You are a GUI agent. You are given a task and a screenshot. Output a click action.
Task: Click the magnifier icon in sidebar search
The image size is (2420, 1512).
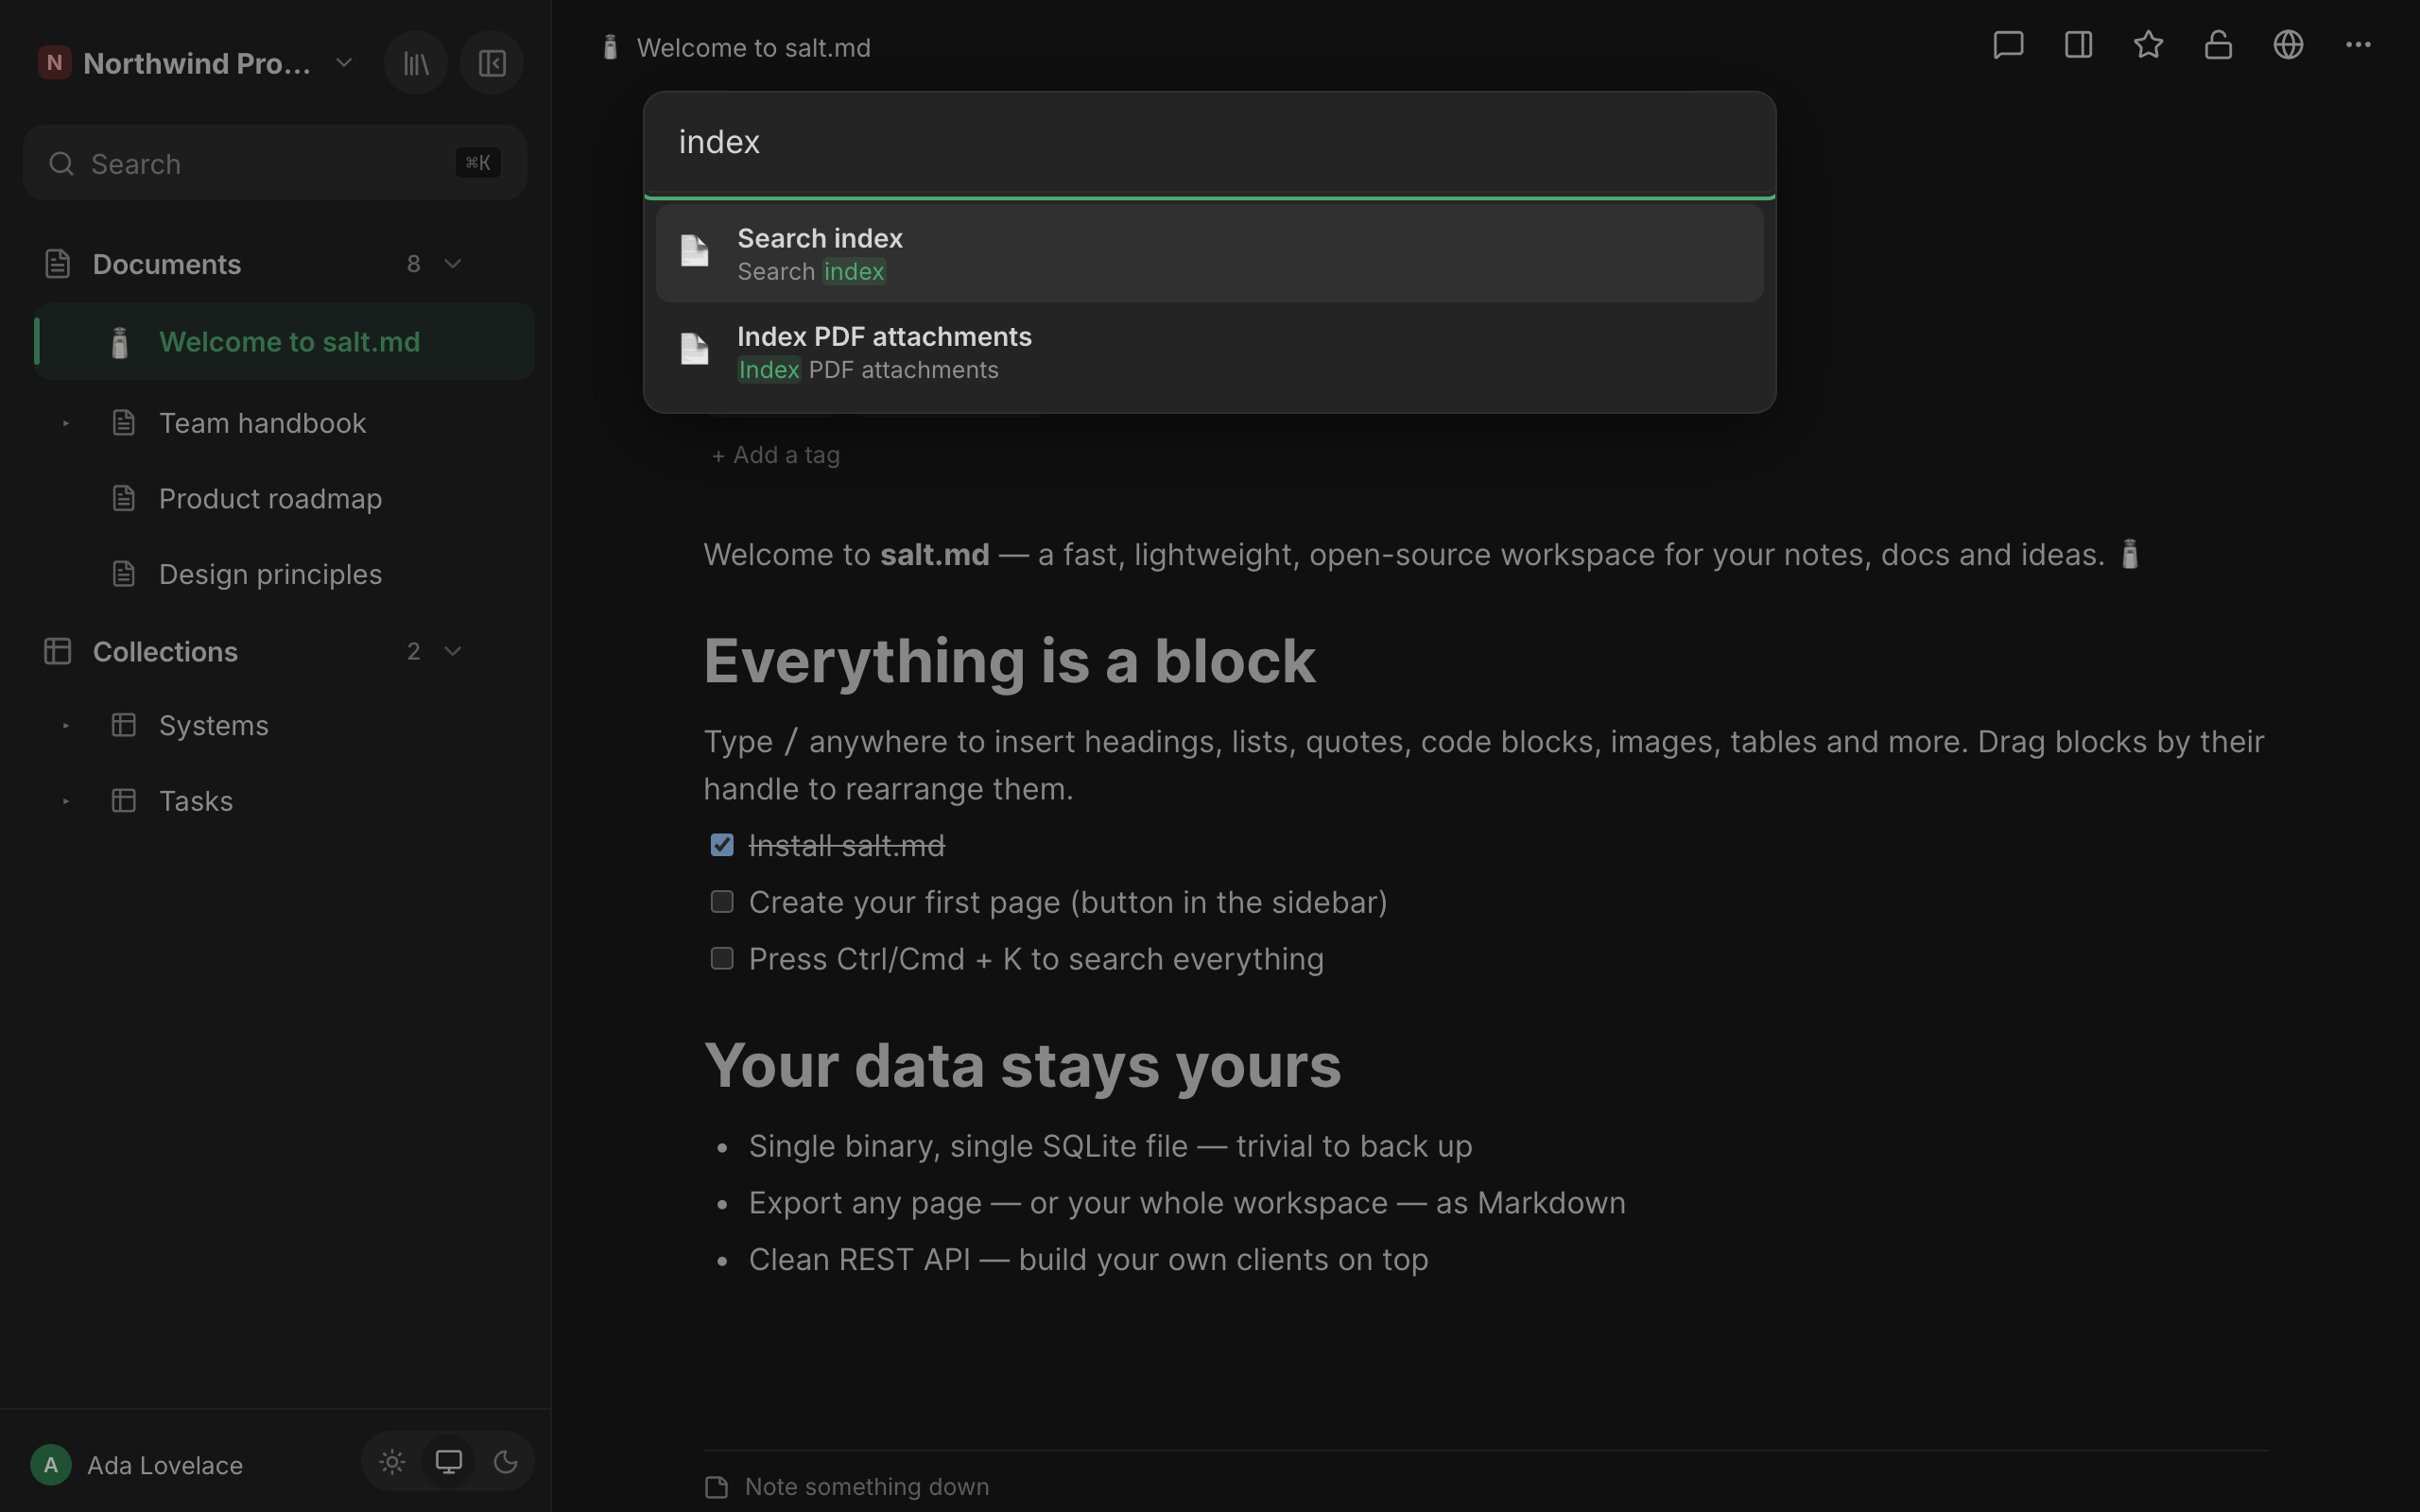62,164
